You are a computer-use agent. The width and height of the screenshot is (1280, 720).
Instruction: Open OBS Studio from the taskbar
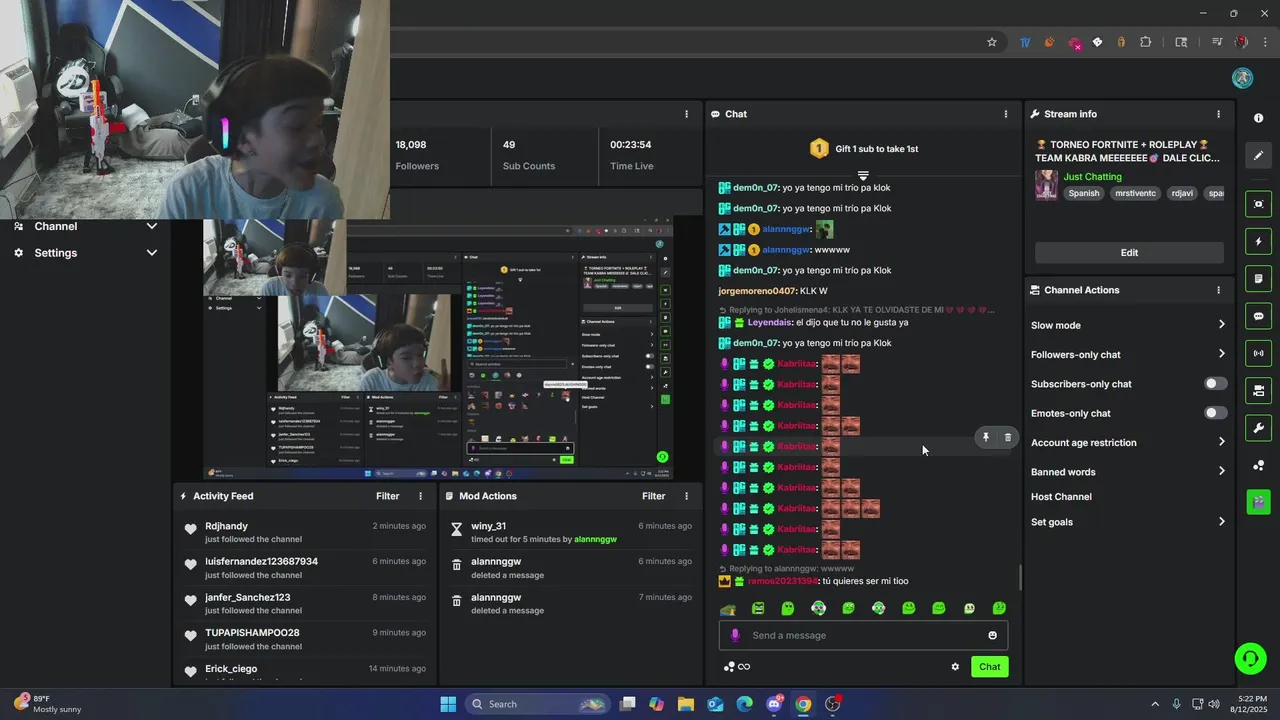click(x=832, y=704)
